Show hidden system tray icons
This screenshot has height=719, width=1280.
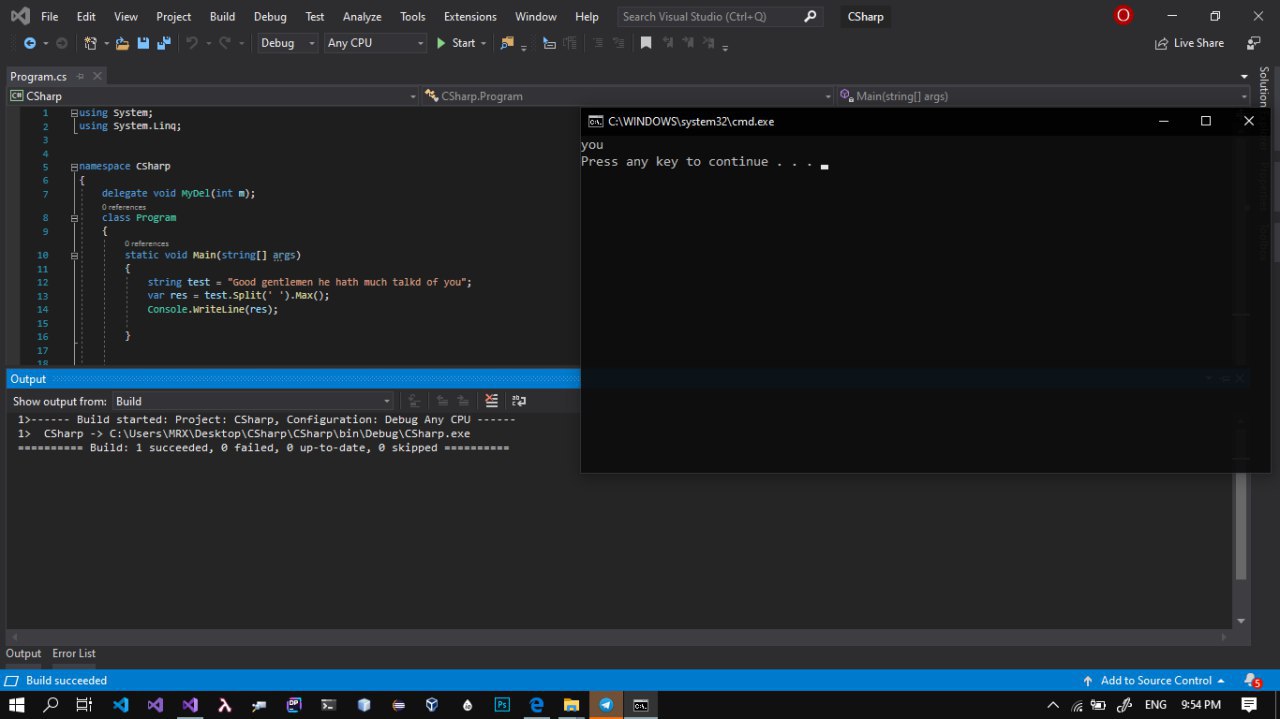click(1053, 705)
